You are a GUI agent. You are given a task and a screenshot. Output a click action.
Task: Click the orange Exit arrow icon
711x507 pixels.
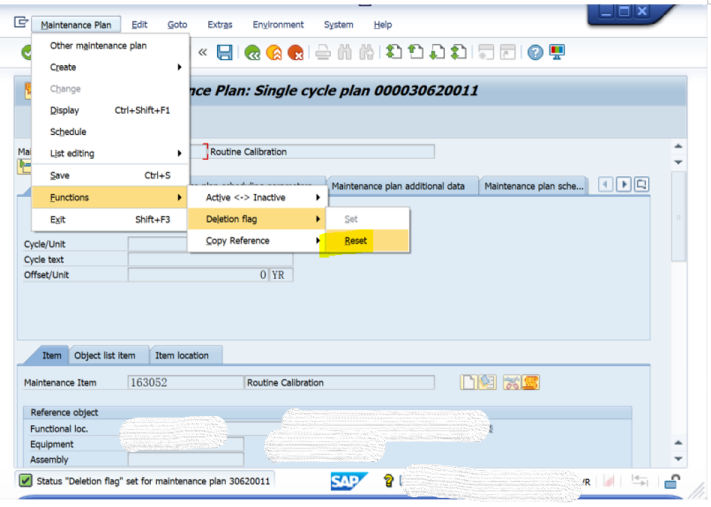click(274, 53)
